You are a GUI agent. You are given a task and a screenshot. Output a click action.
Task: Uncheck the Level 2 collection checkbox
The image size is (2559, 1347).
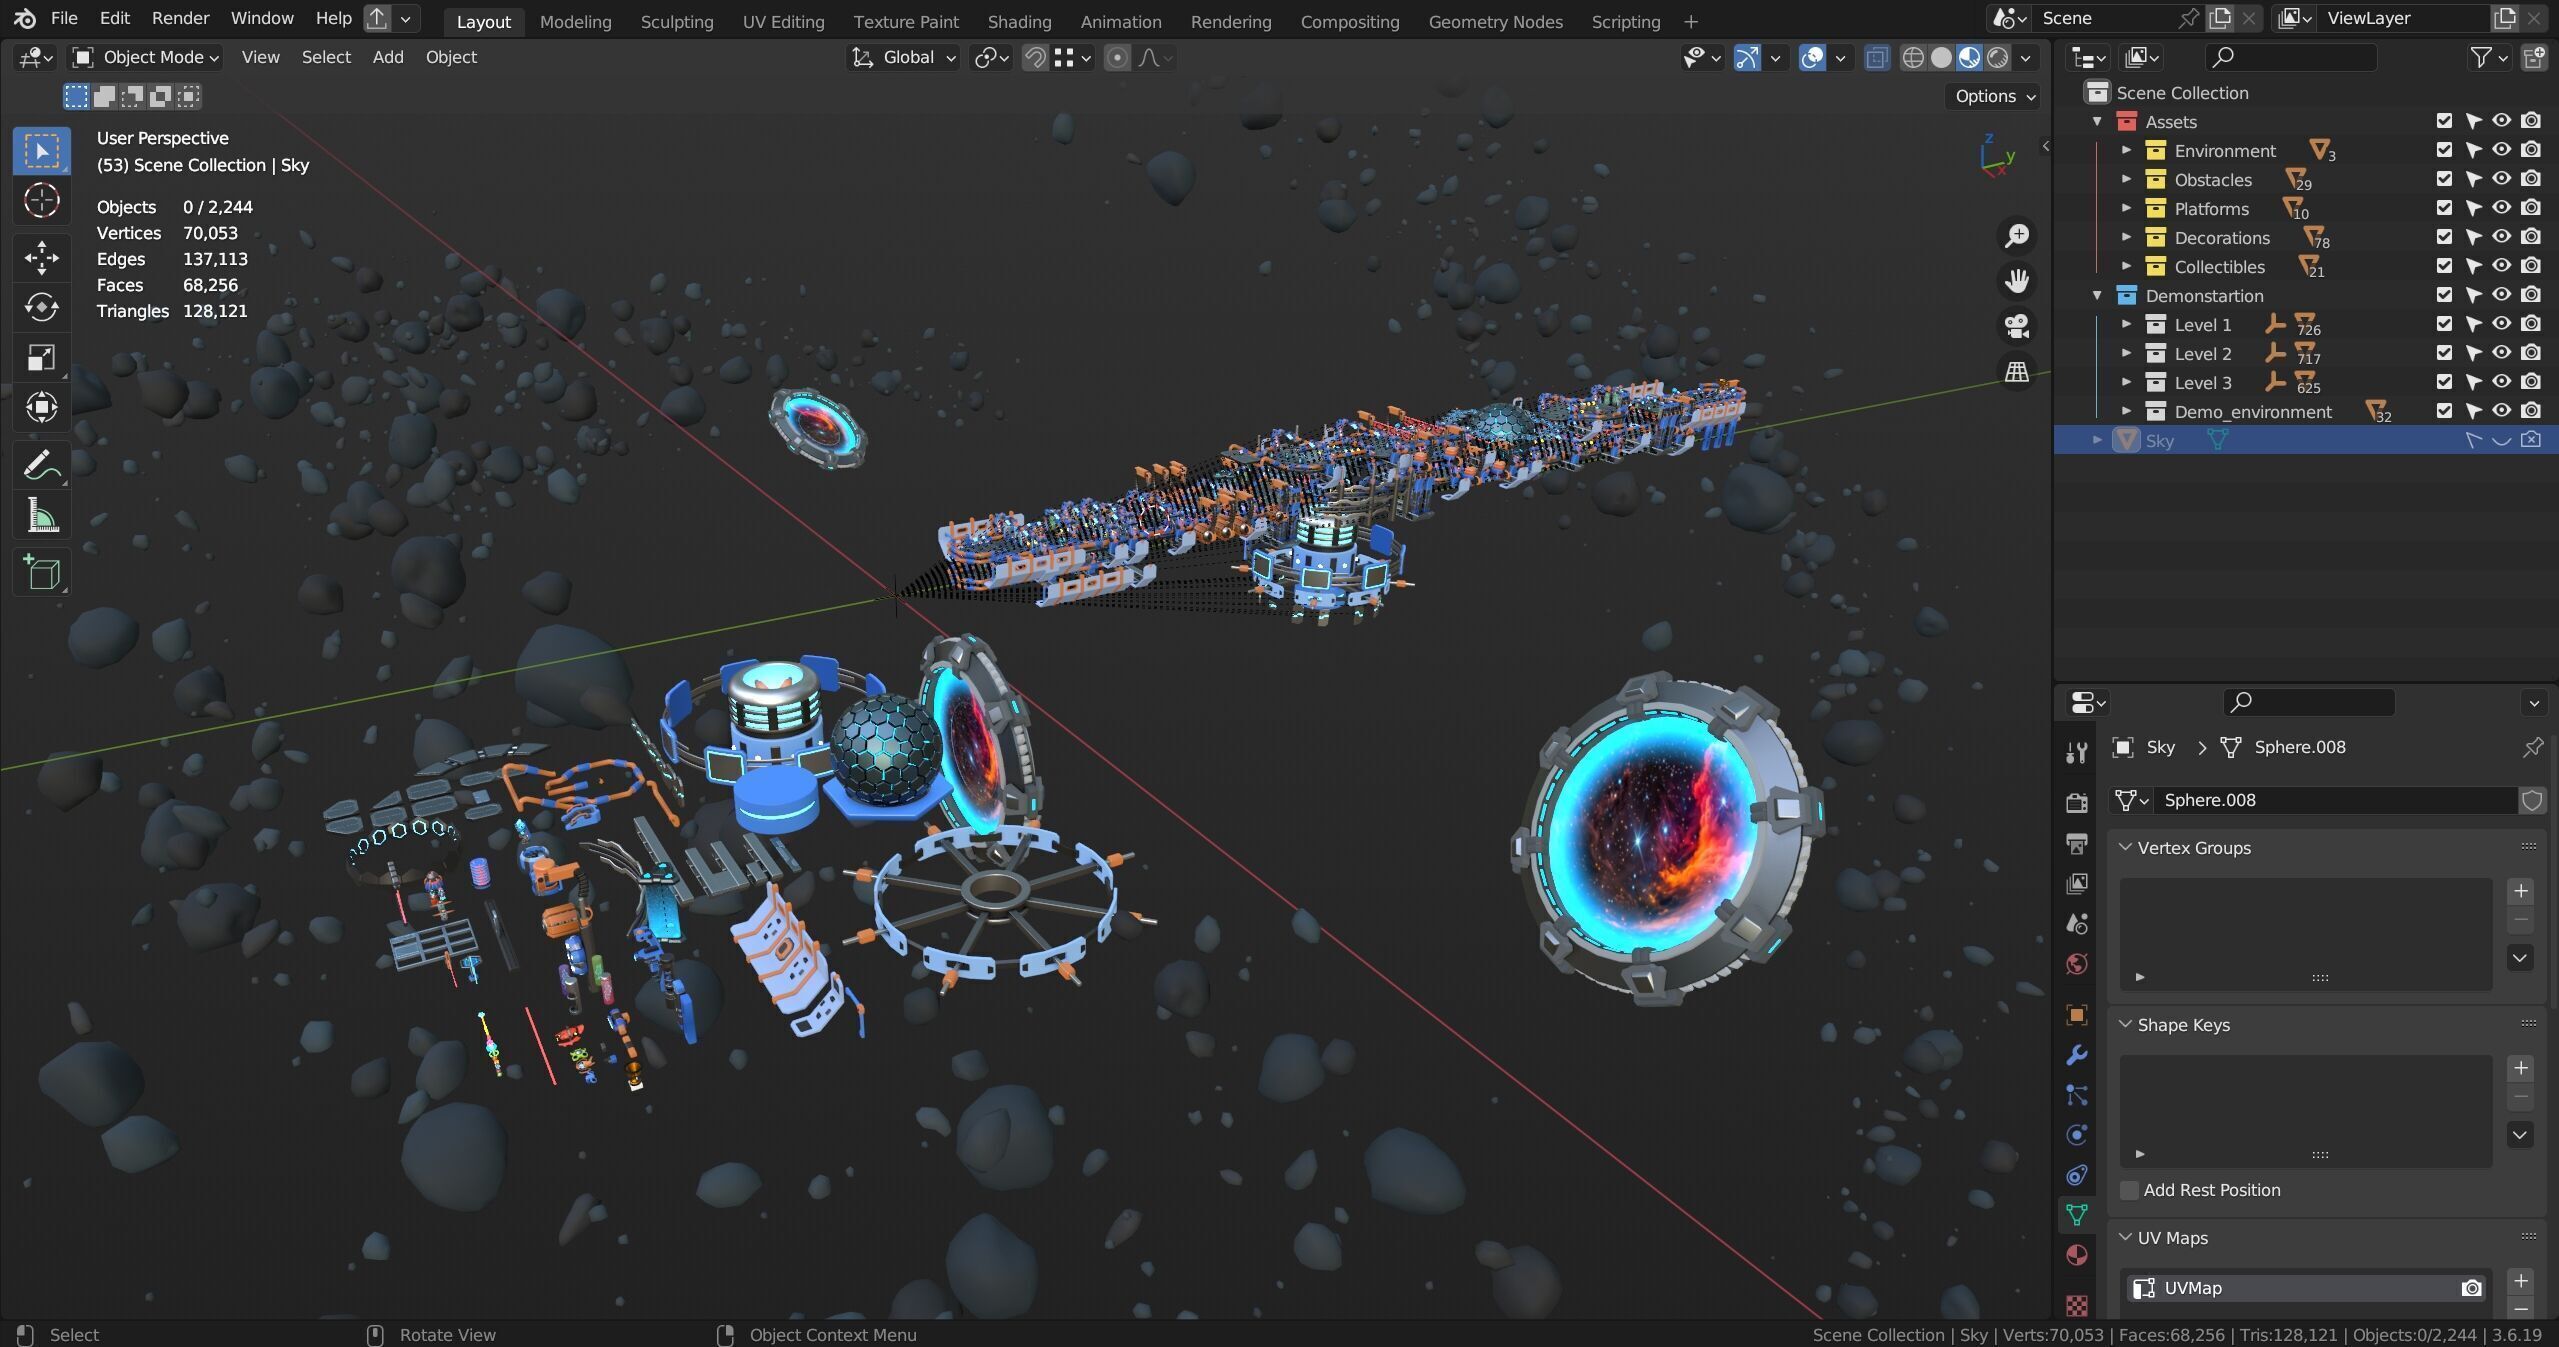click(2444, 353)
